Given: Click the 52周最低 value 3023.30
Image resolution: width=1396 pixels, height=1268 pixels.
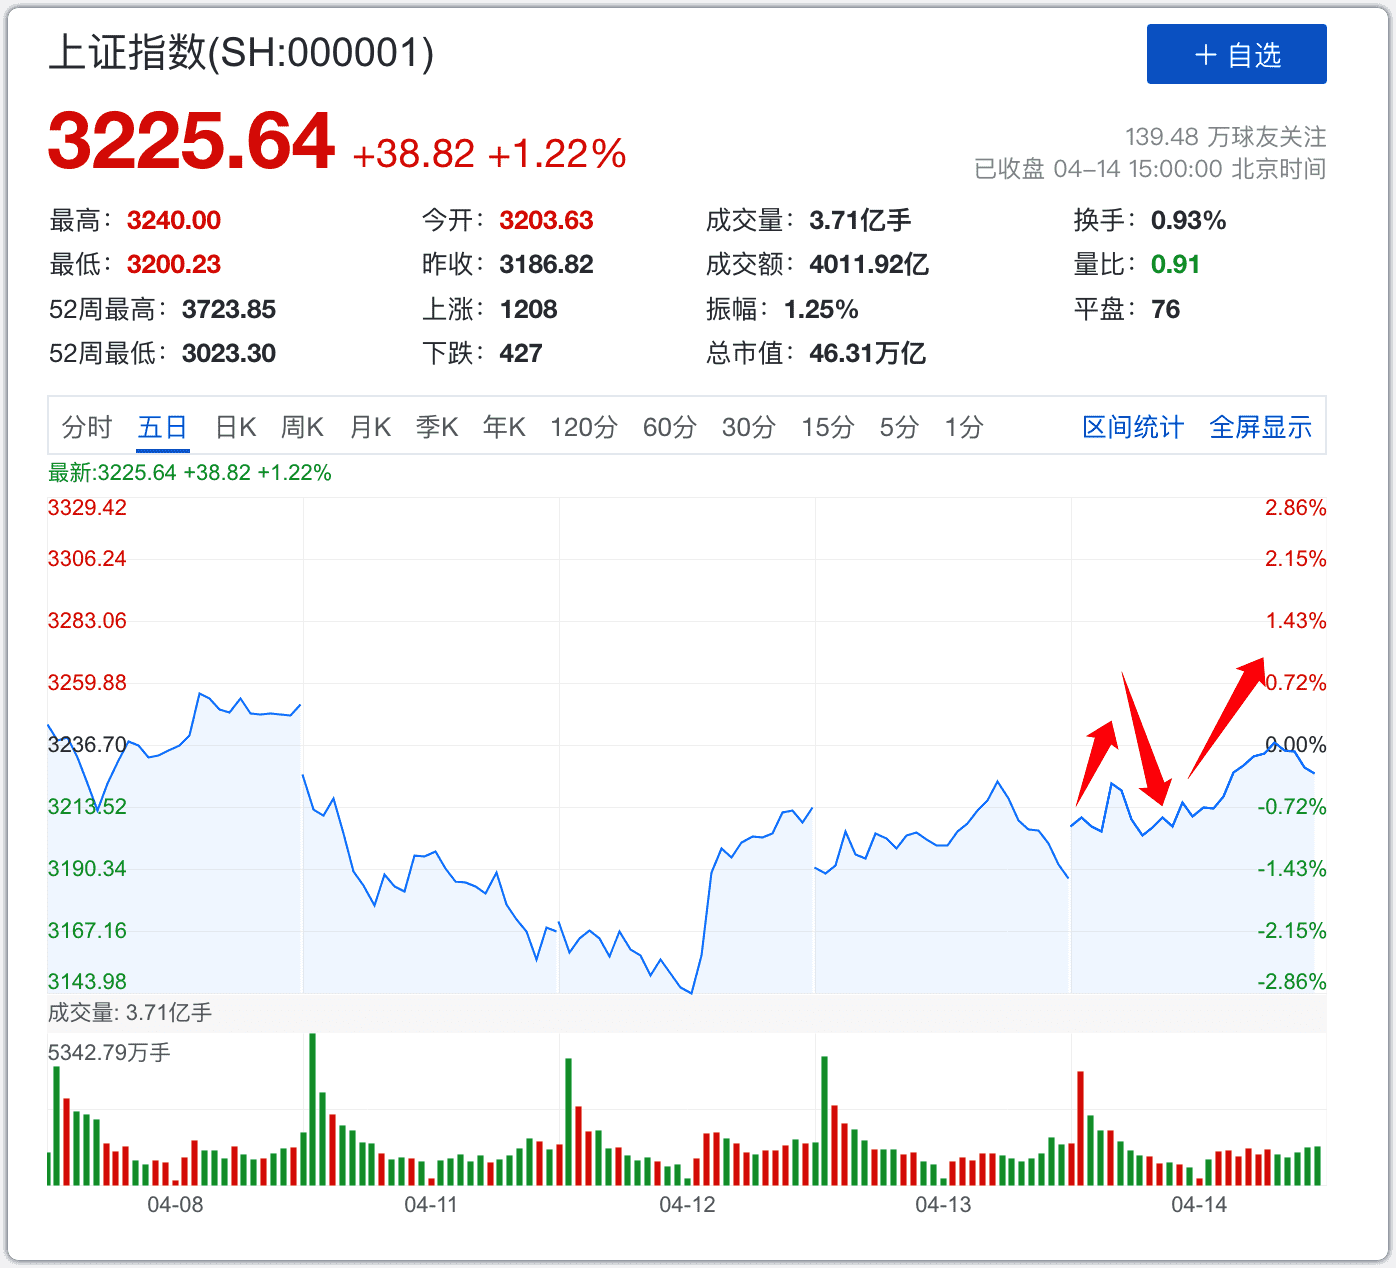Looking at the screenshot, I should [229, 353].
